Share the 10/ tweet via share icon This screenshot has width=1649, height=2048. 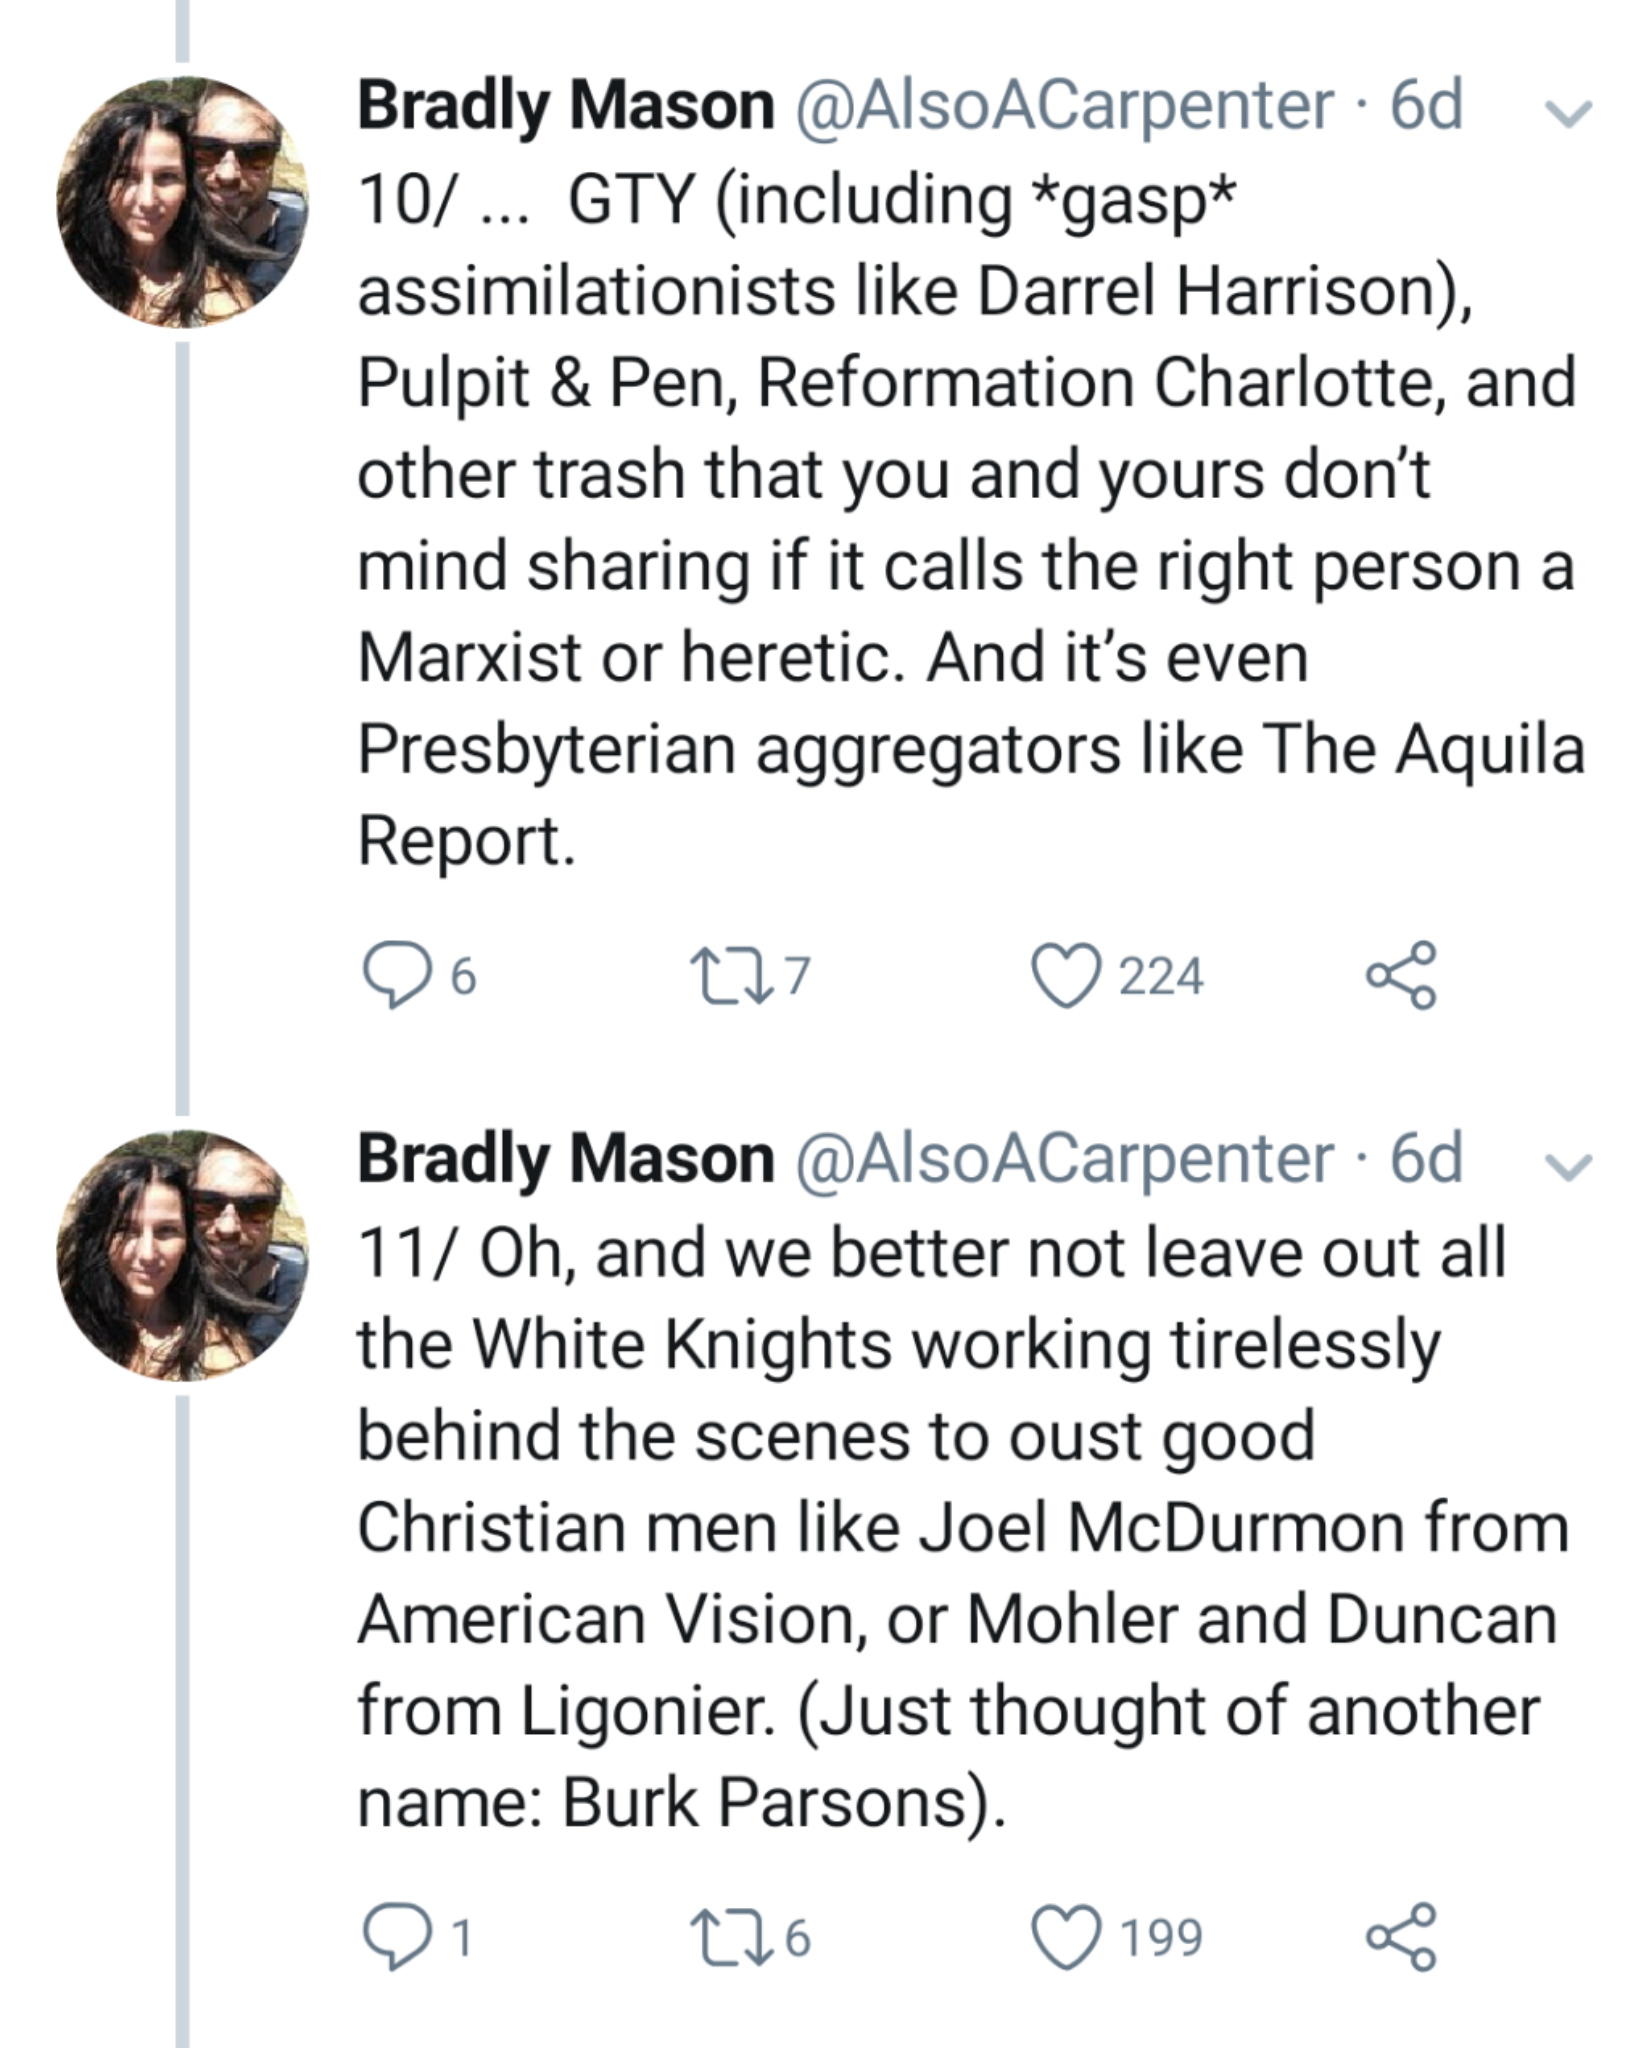[x=1402, y=976]
